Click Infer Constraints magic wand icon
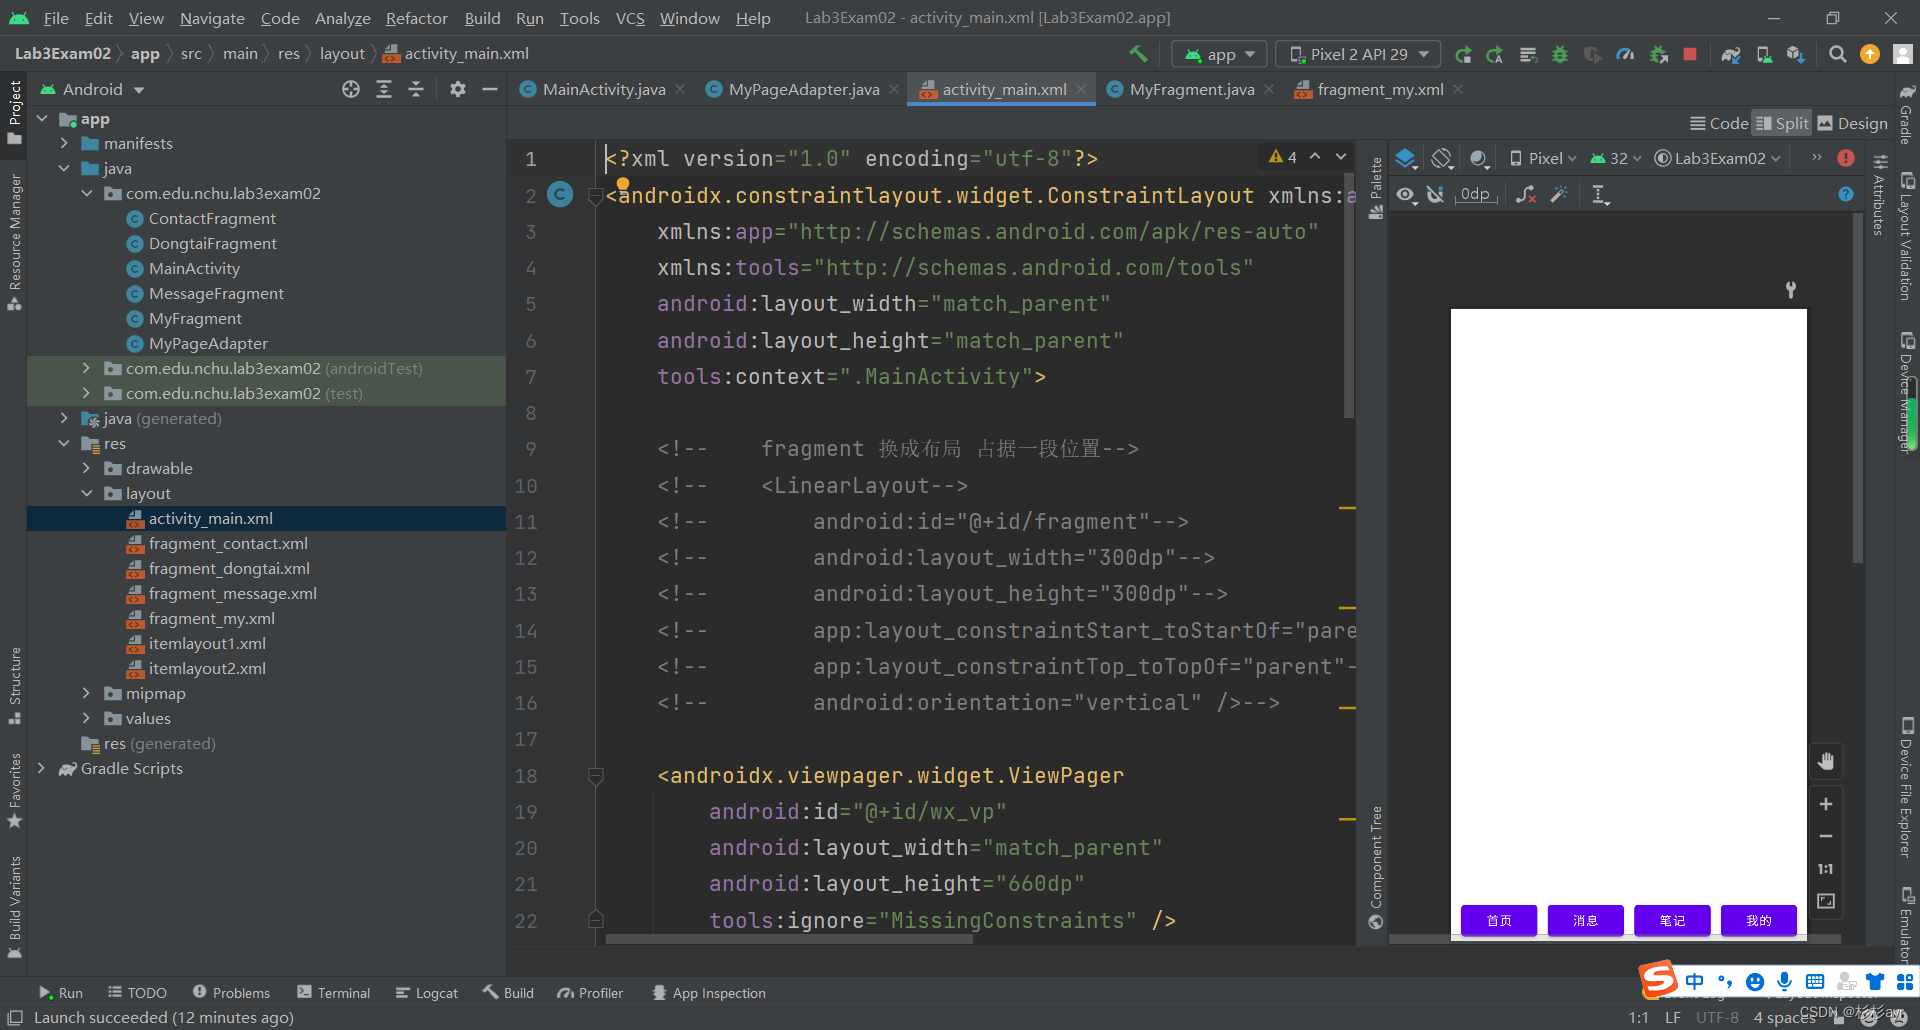The width and height of the screenshot is (1920, 1030). [1559, 195]
